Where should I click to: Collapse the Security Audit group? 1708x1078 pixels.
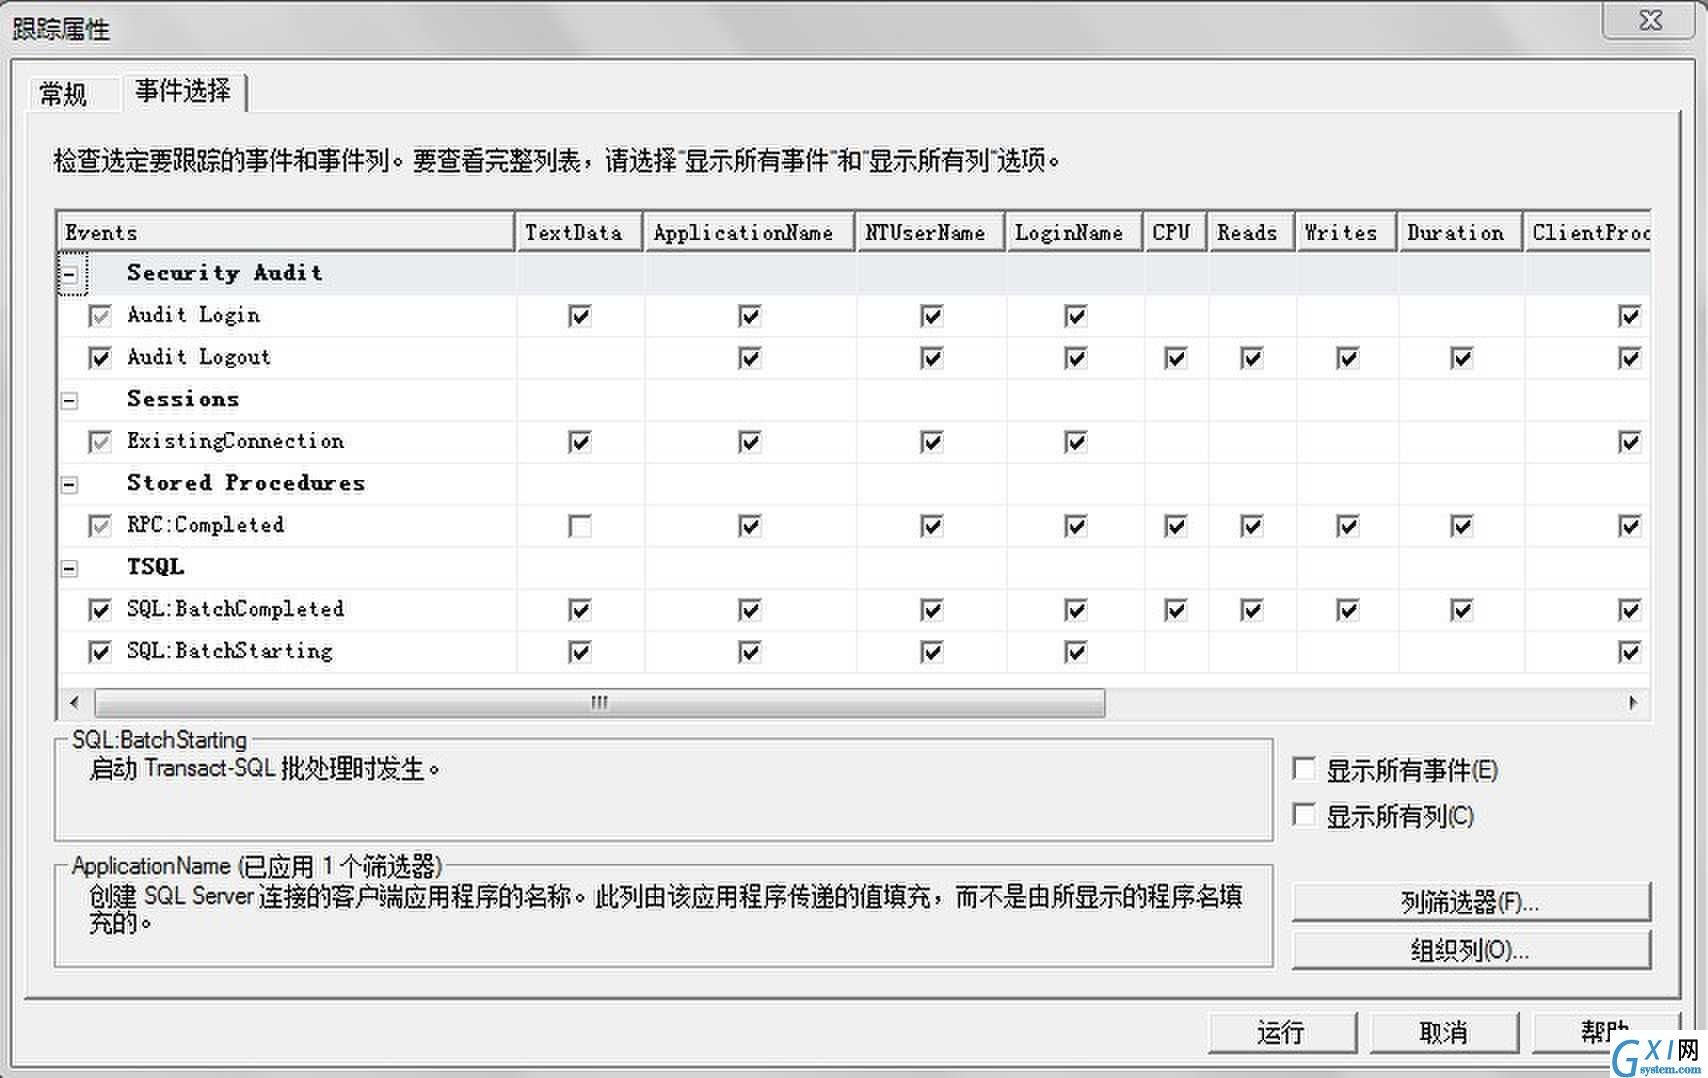point(70,274)
